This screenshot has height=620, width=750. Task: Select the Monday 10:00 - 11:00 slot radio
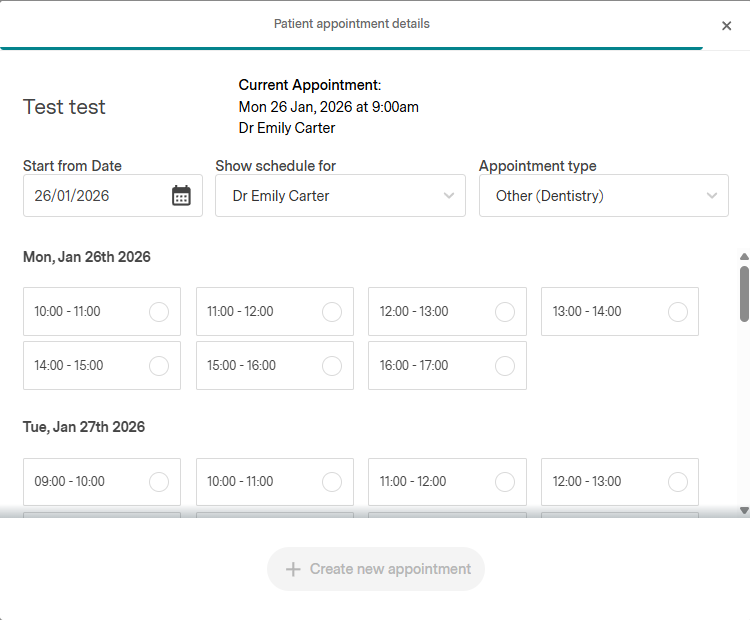[x=158, y=312]
